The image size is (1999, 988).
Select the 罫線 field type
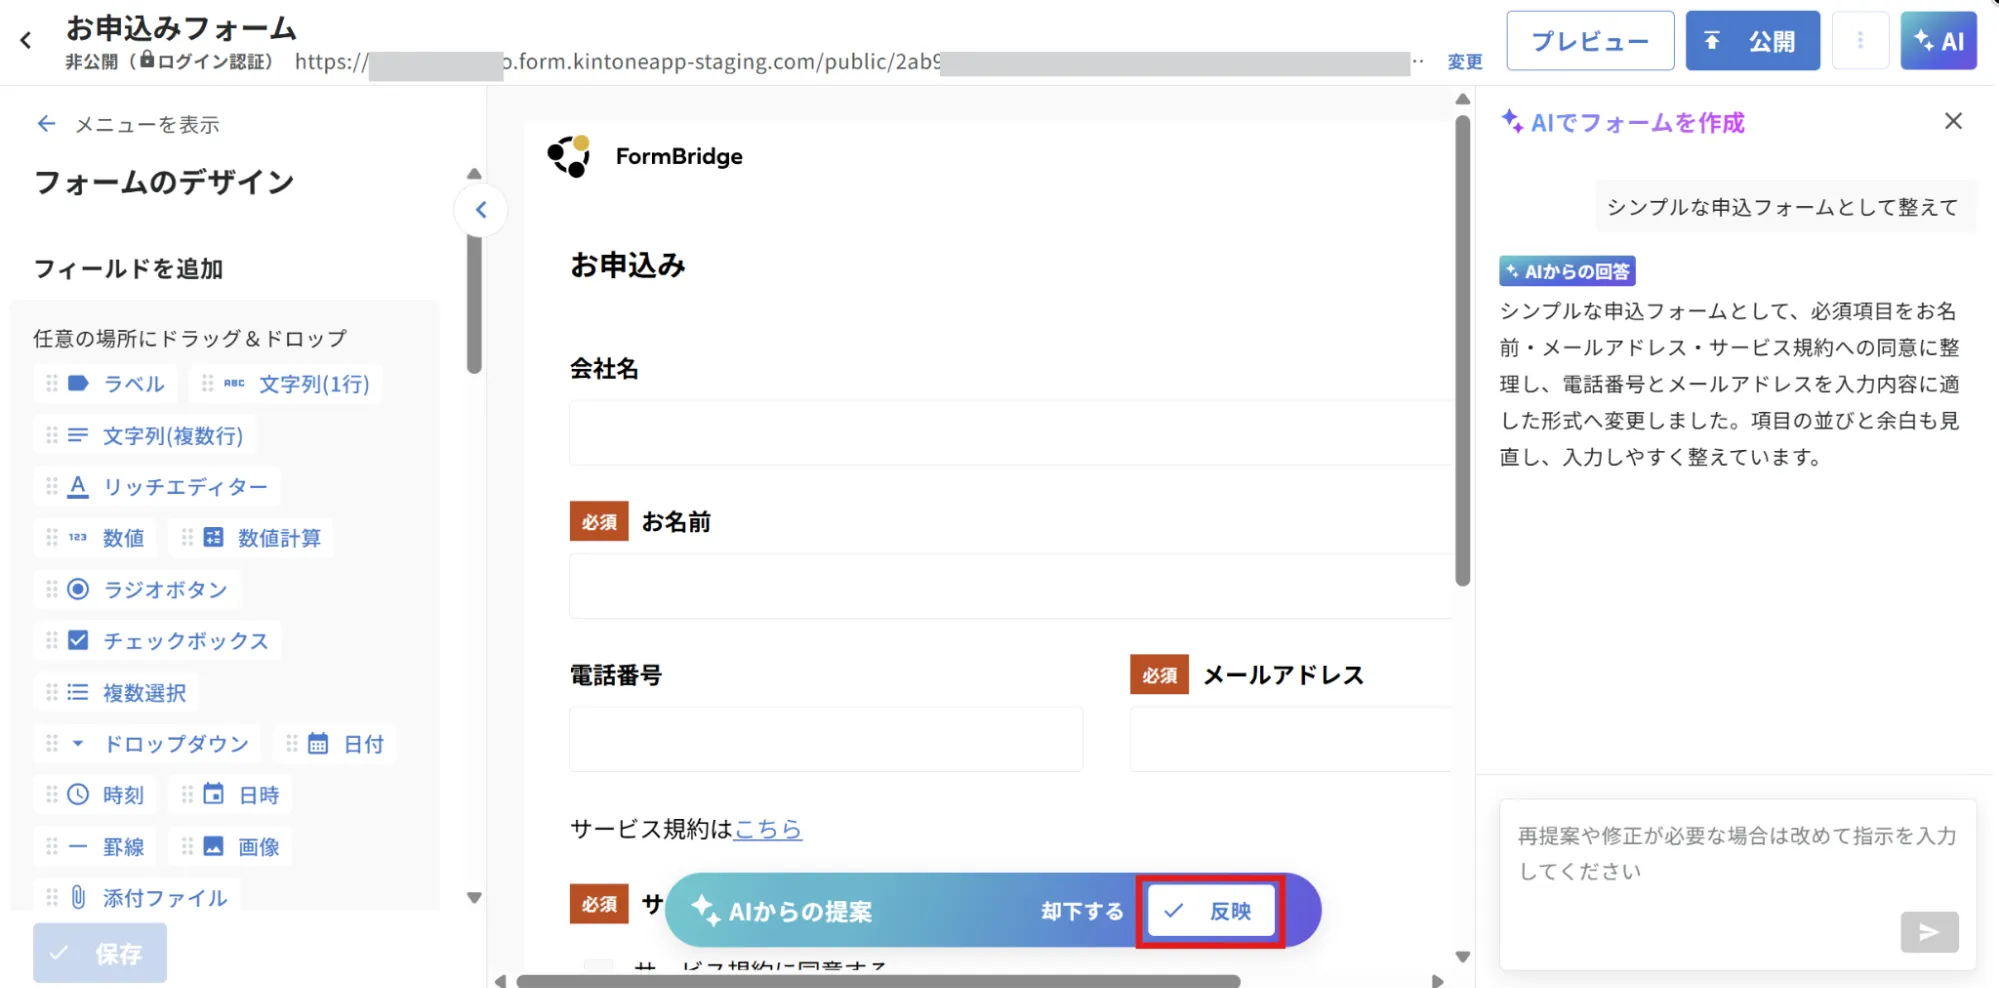tap(95, 846)
